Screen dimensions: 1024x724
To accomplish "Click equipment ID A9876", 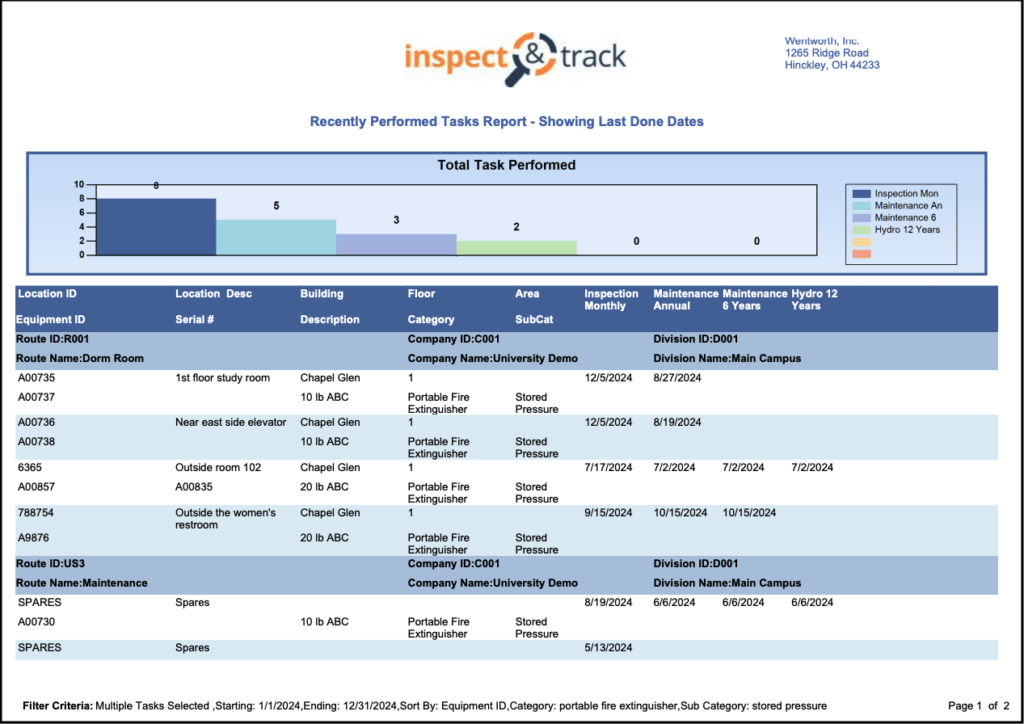I will (33, 538).
